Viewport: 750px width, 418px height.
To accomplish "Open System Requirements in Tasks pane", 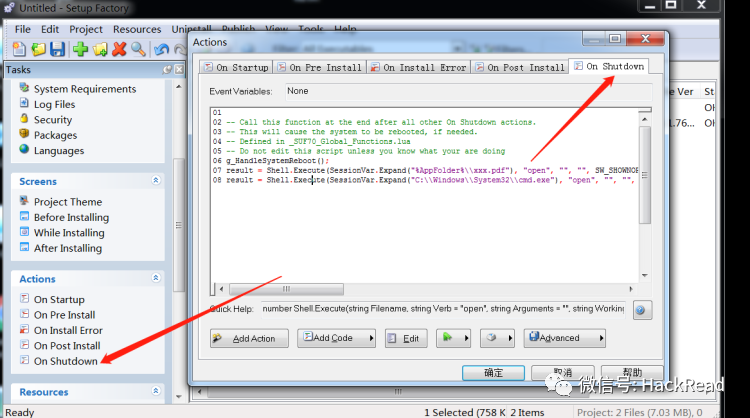I will coord(85,89).
